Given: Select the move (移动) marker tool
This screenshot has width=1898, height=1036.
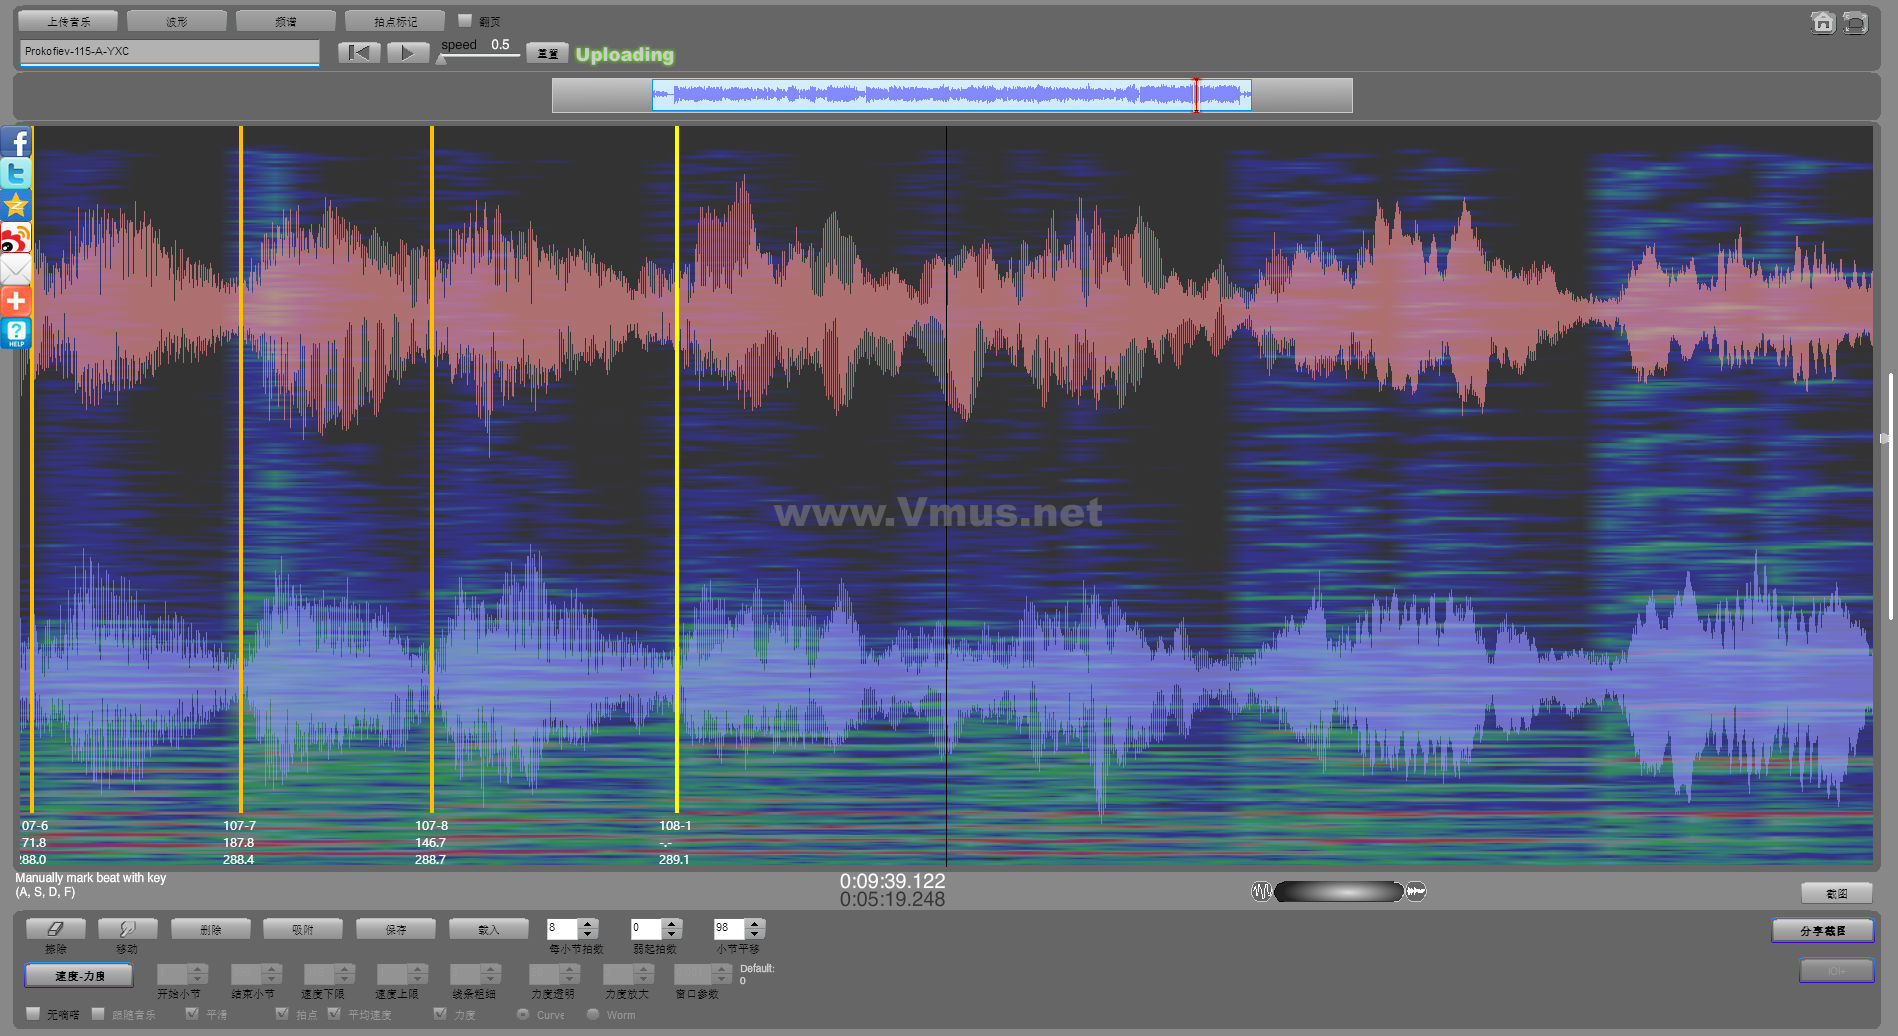Looking at the screenshot, I should (x=127, y=929).
